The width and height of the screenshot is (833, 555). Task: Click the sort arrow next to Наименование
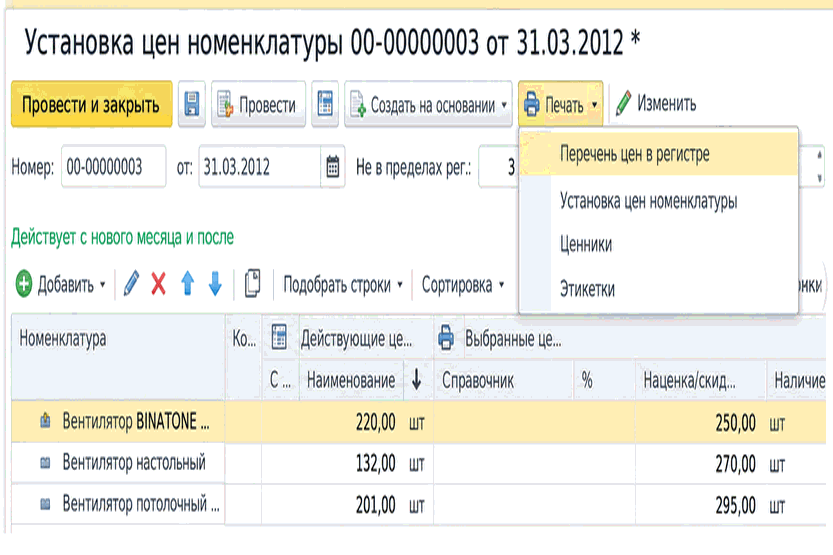(x=416, y=380)
